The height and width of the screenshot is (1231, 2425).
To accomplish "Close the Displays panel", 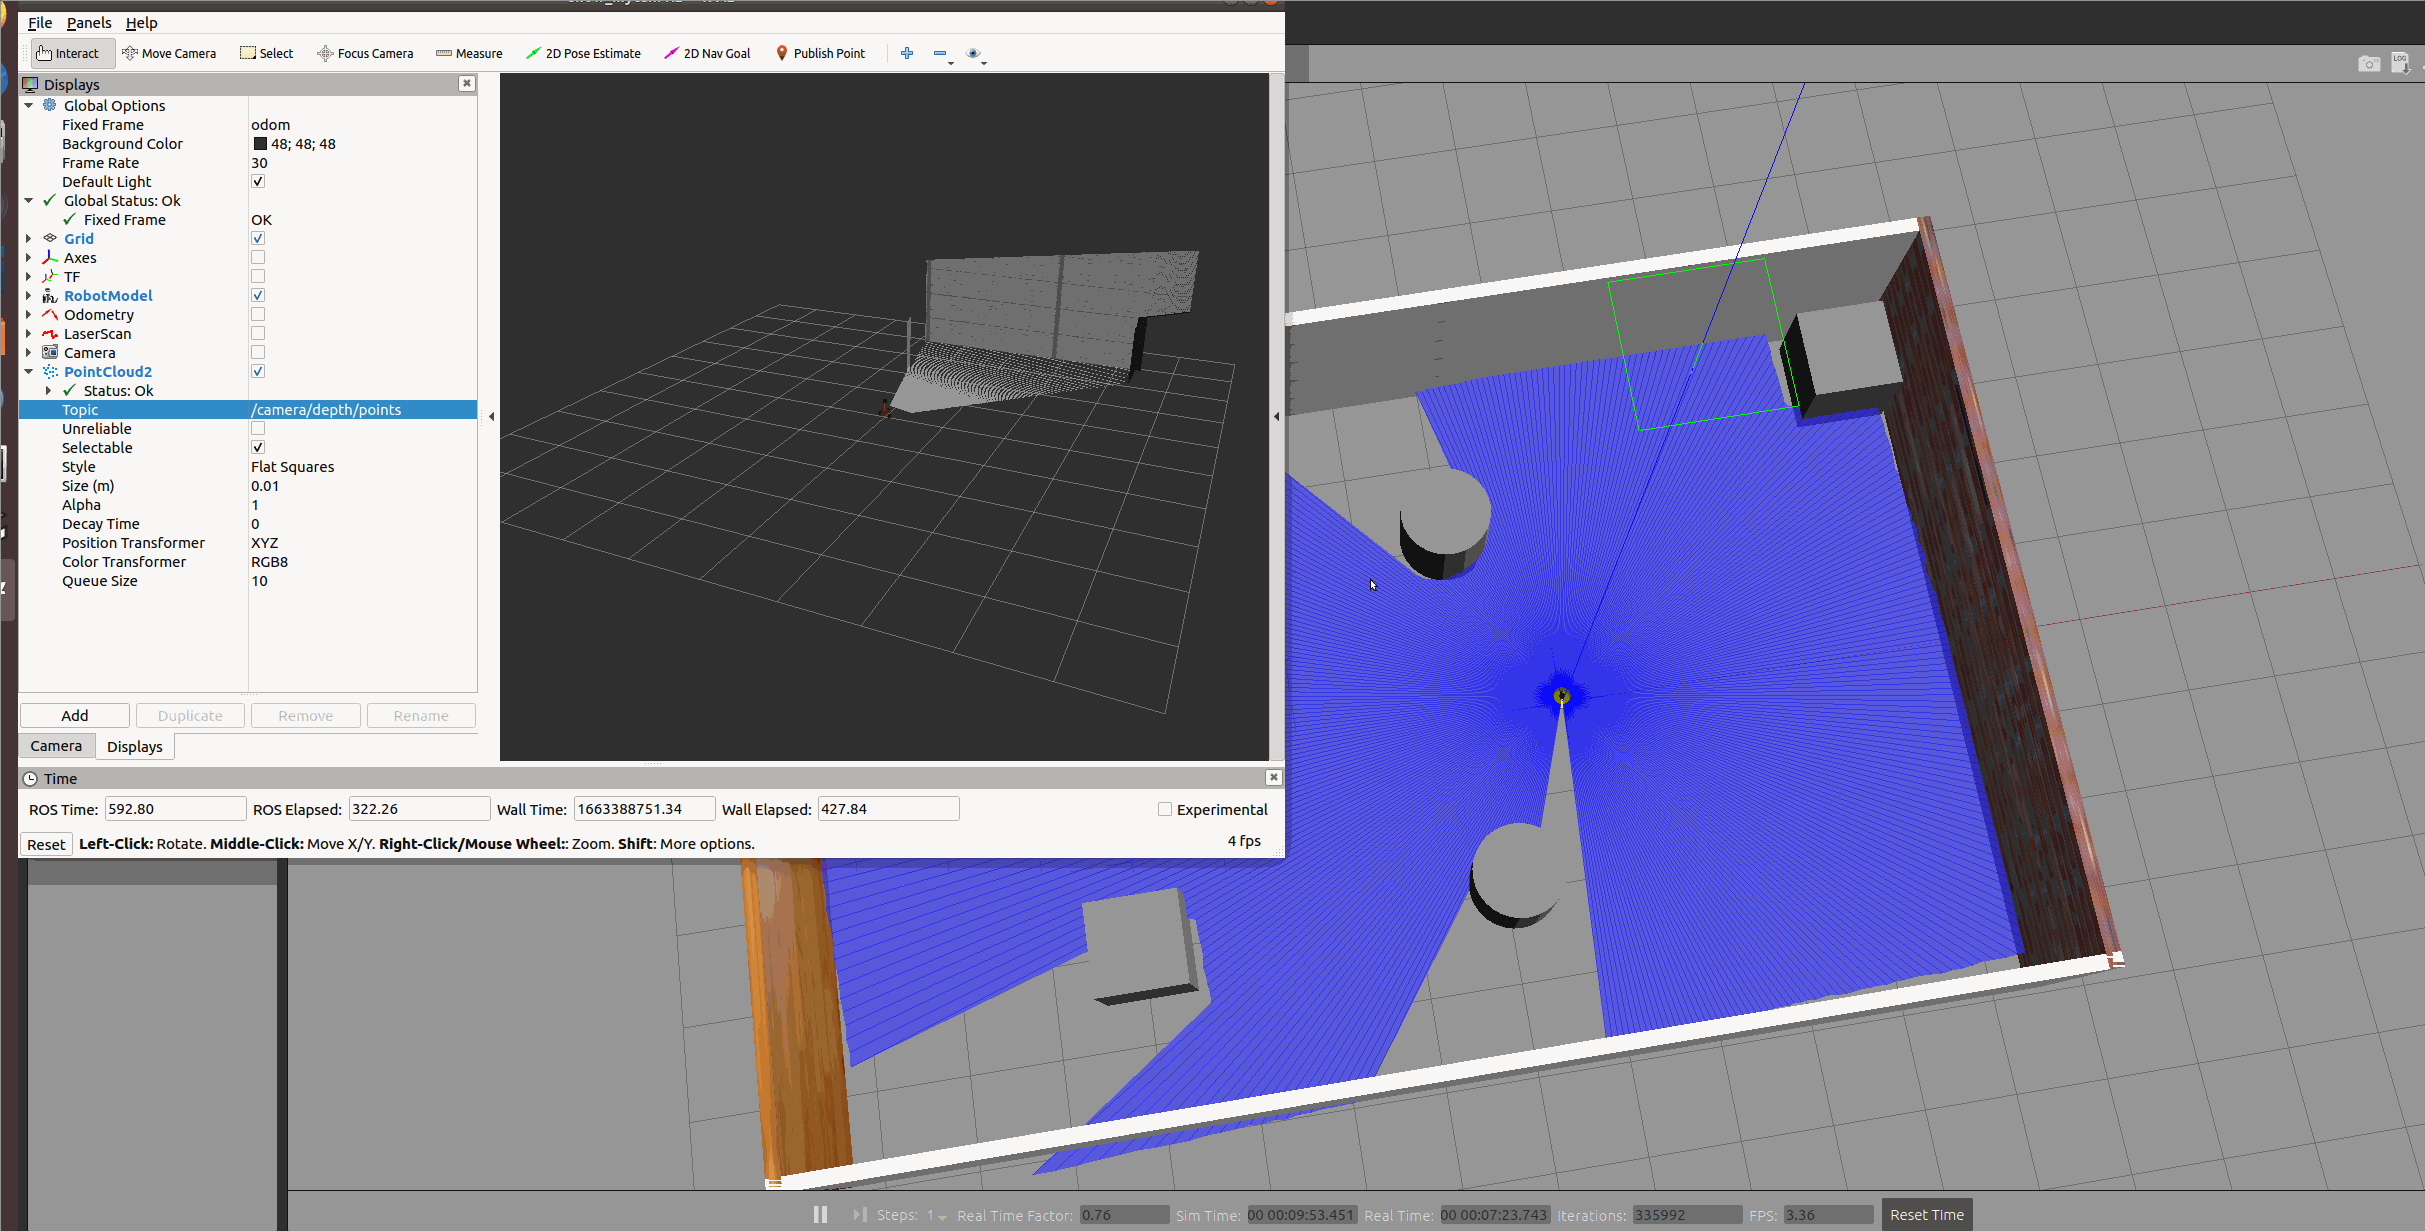I will coord(466,84).
